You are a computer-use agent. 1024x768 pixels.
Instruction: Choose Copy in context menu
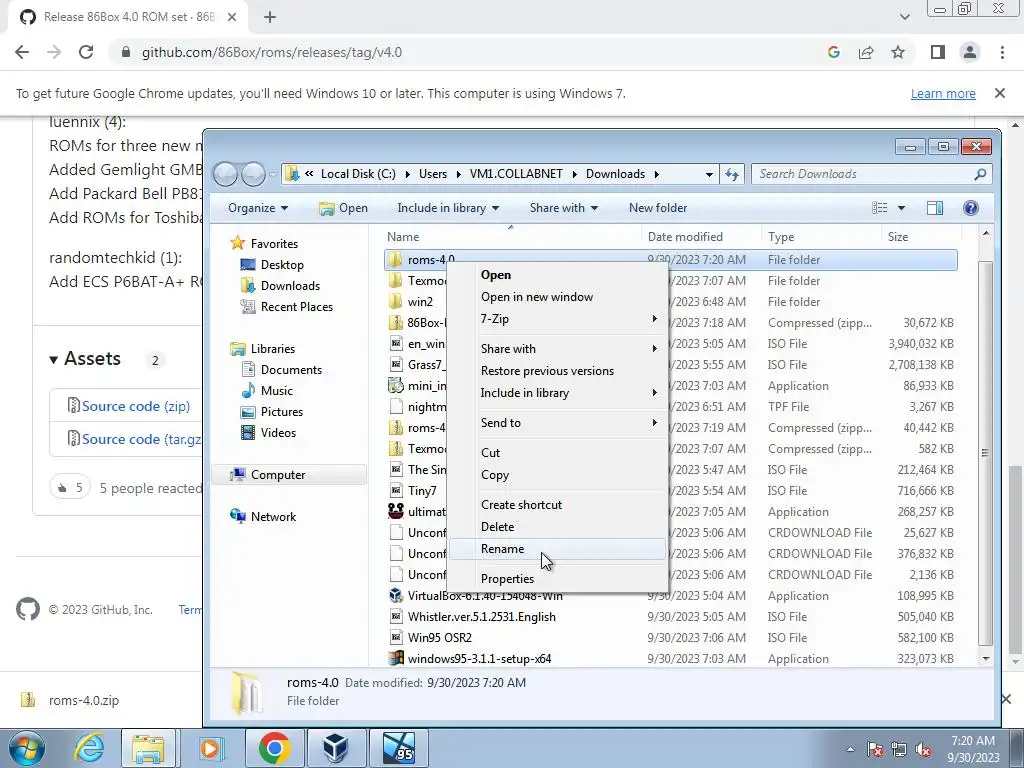coord(557,475)
